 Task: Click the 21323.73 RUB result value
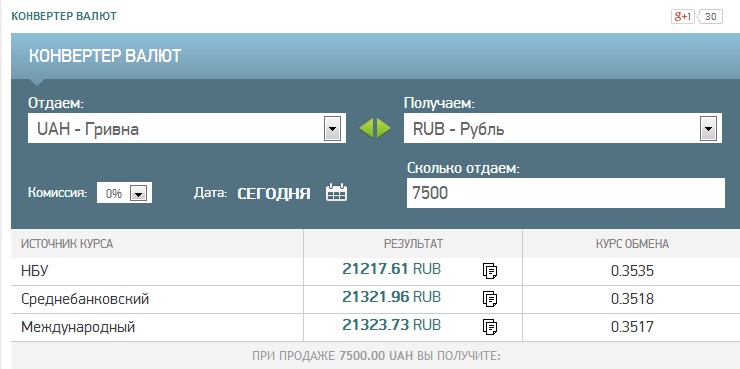391,325
